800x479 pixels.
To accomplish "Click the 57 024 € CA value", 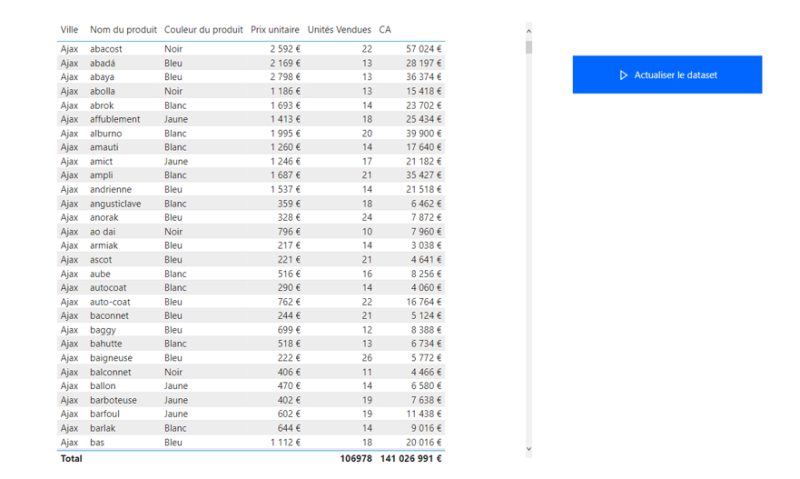I will click(x=423, y=48).
